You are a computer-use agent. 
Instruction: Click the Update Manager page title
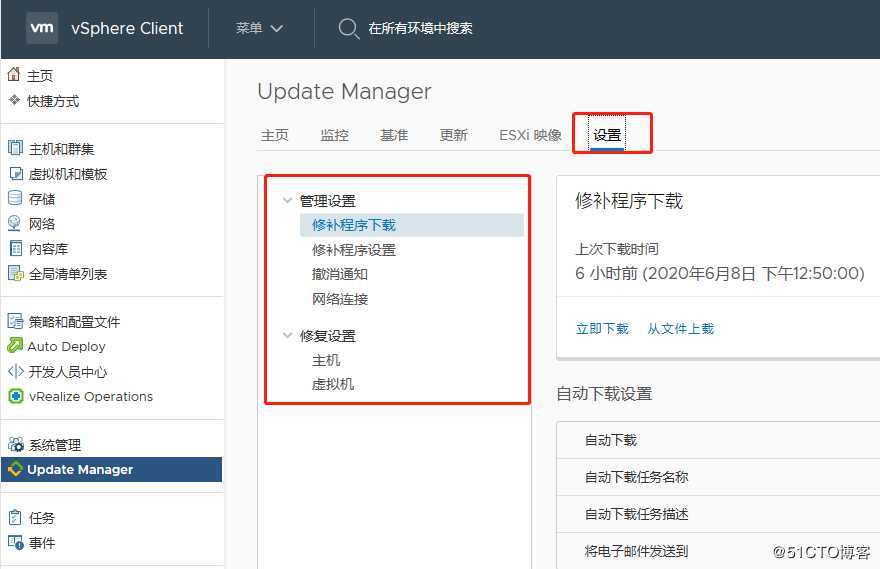pyautogui.click(x=344, y=91)
